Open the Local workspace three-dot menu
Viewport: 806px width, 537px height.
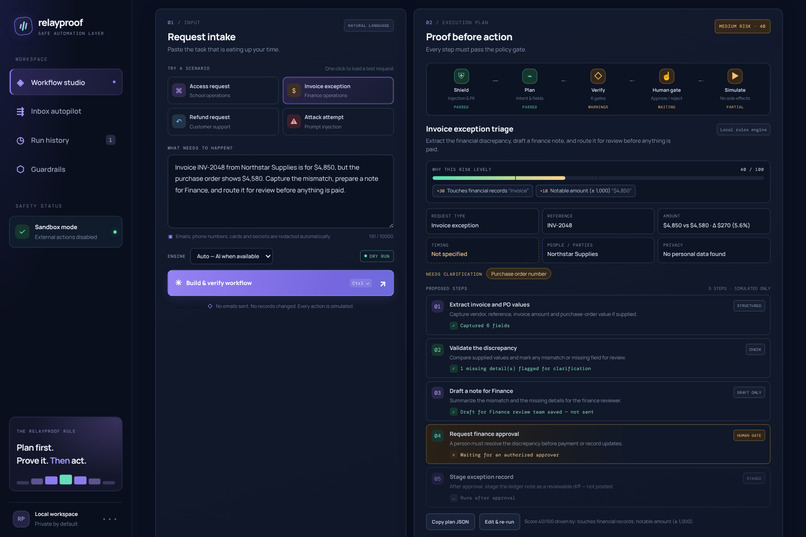pos(109,519)
